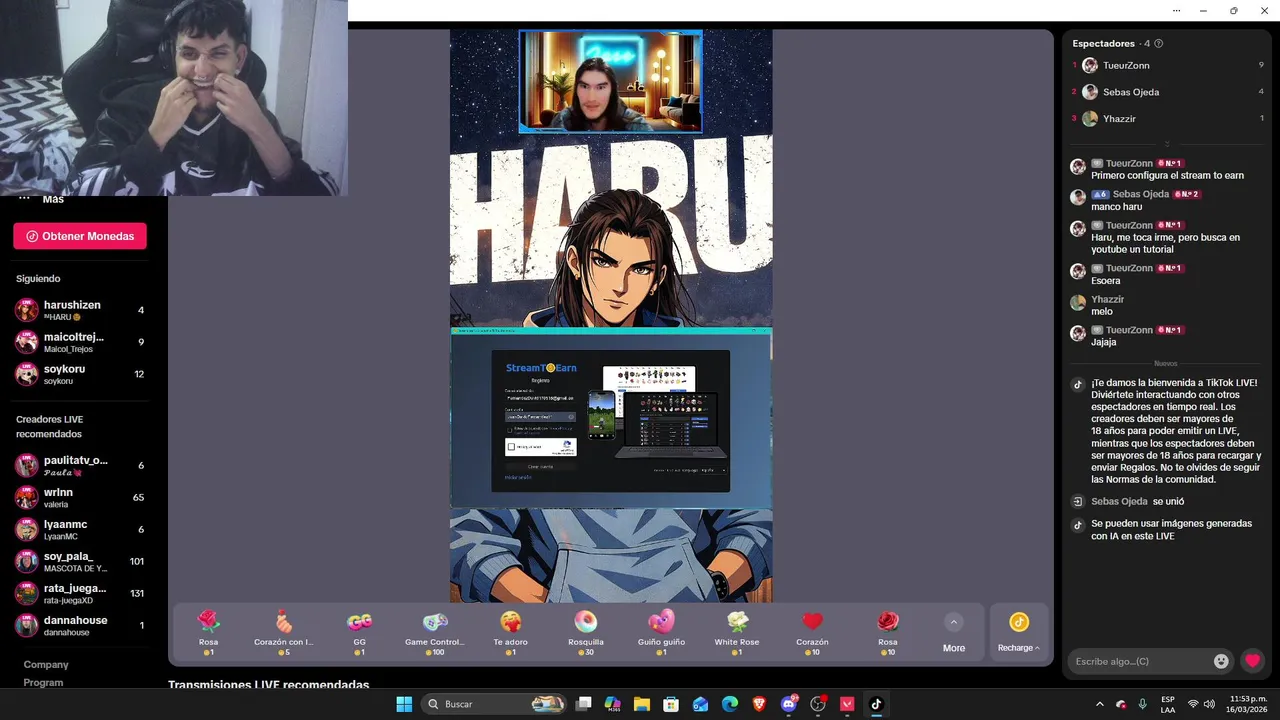Open Brave browser from taskbar

click(x=759, y=704)
